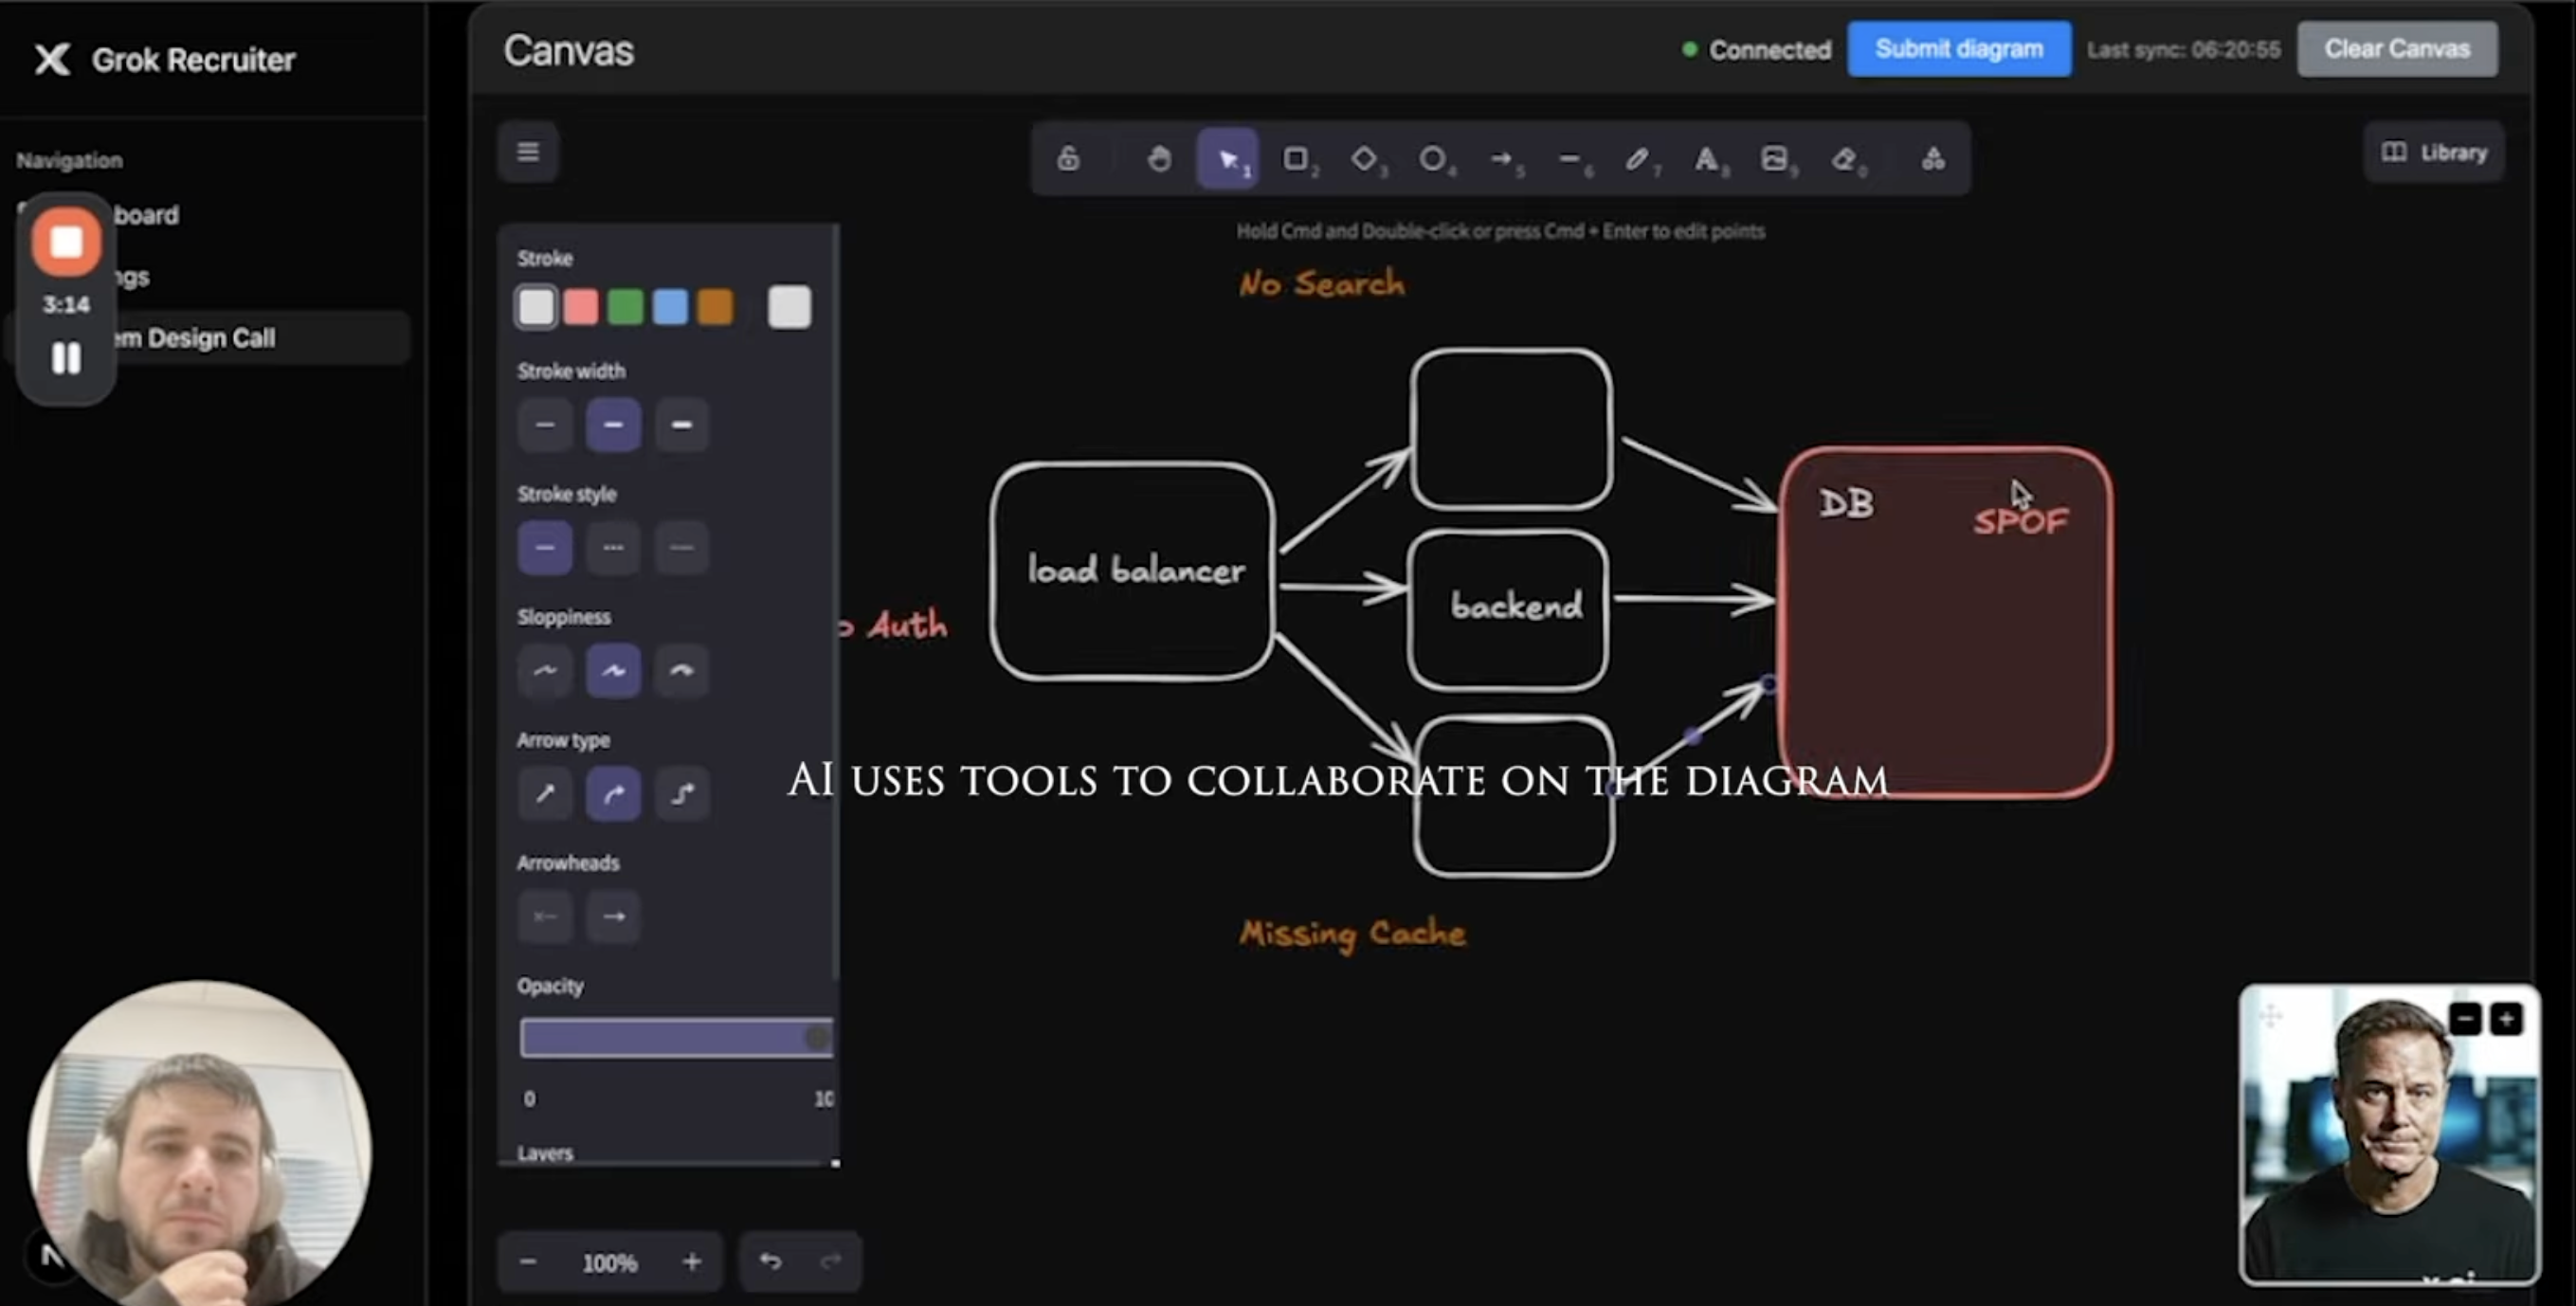This screenshot has width=2576, height=1306.
Task: Open the Library panel
Action: pyautogui.click(x=2434, y=152)
